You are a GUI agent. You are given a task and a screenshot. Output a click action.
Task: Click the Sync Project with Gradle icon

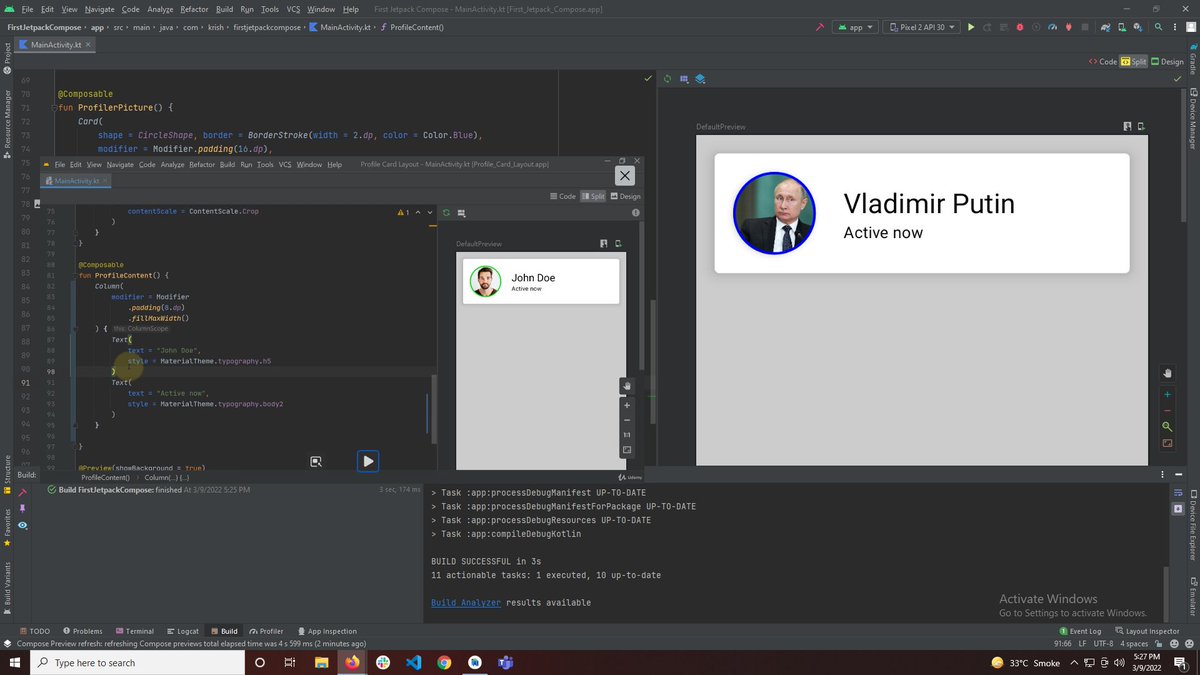pos(1105,27)
